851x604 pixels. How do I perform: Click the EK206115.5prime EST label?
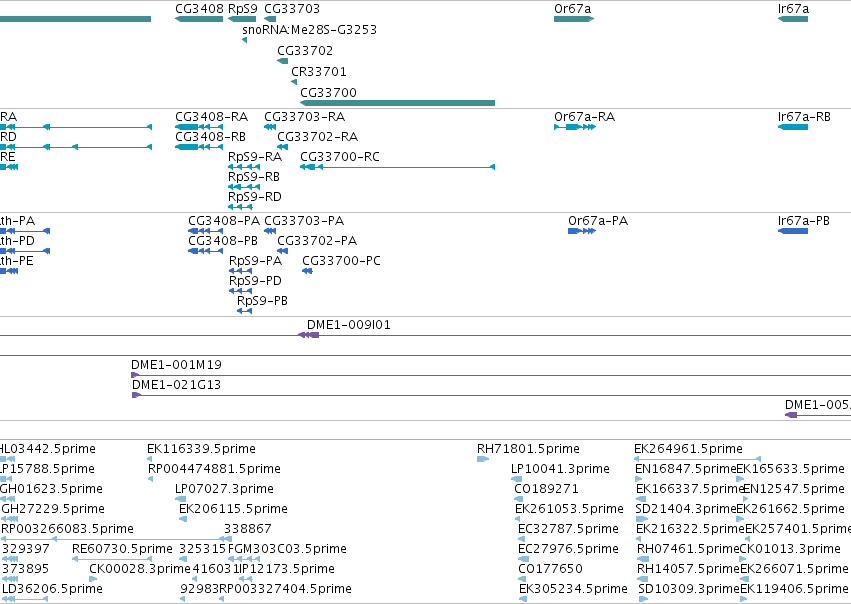233,509
